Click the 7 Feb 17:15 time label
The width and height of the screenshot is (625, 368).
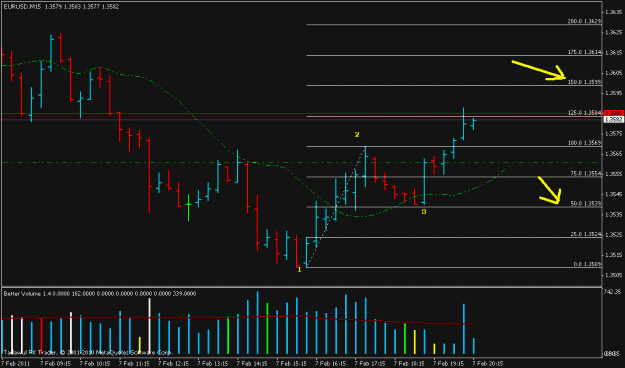click(x=370, y=364)
